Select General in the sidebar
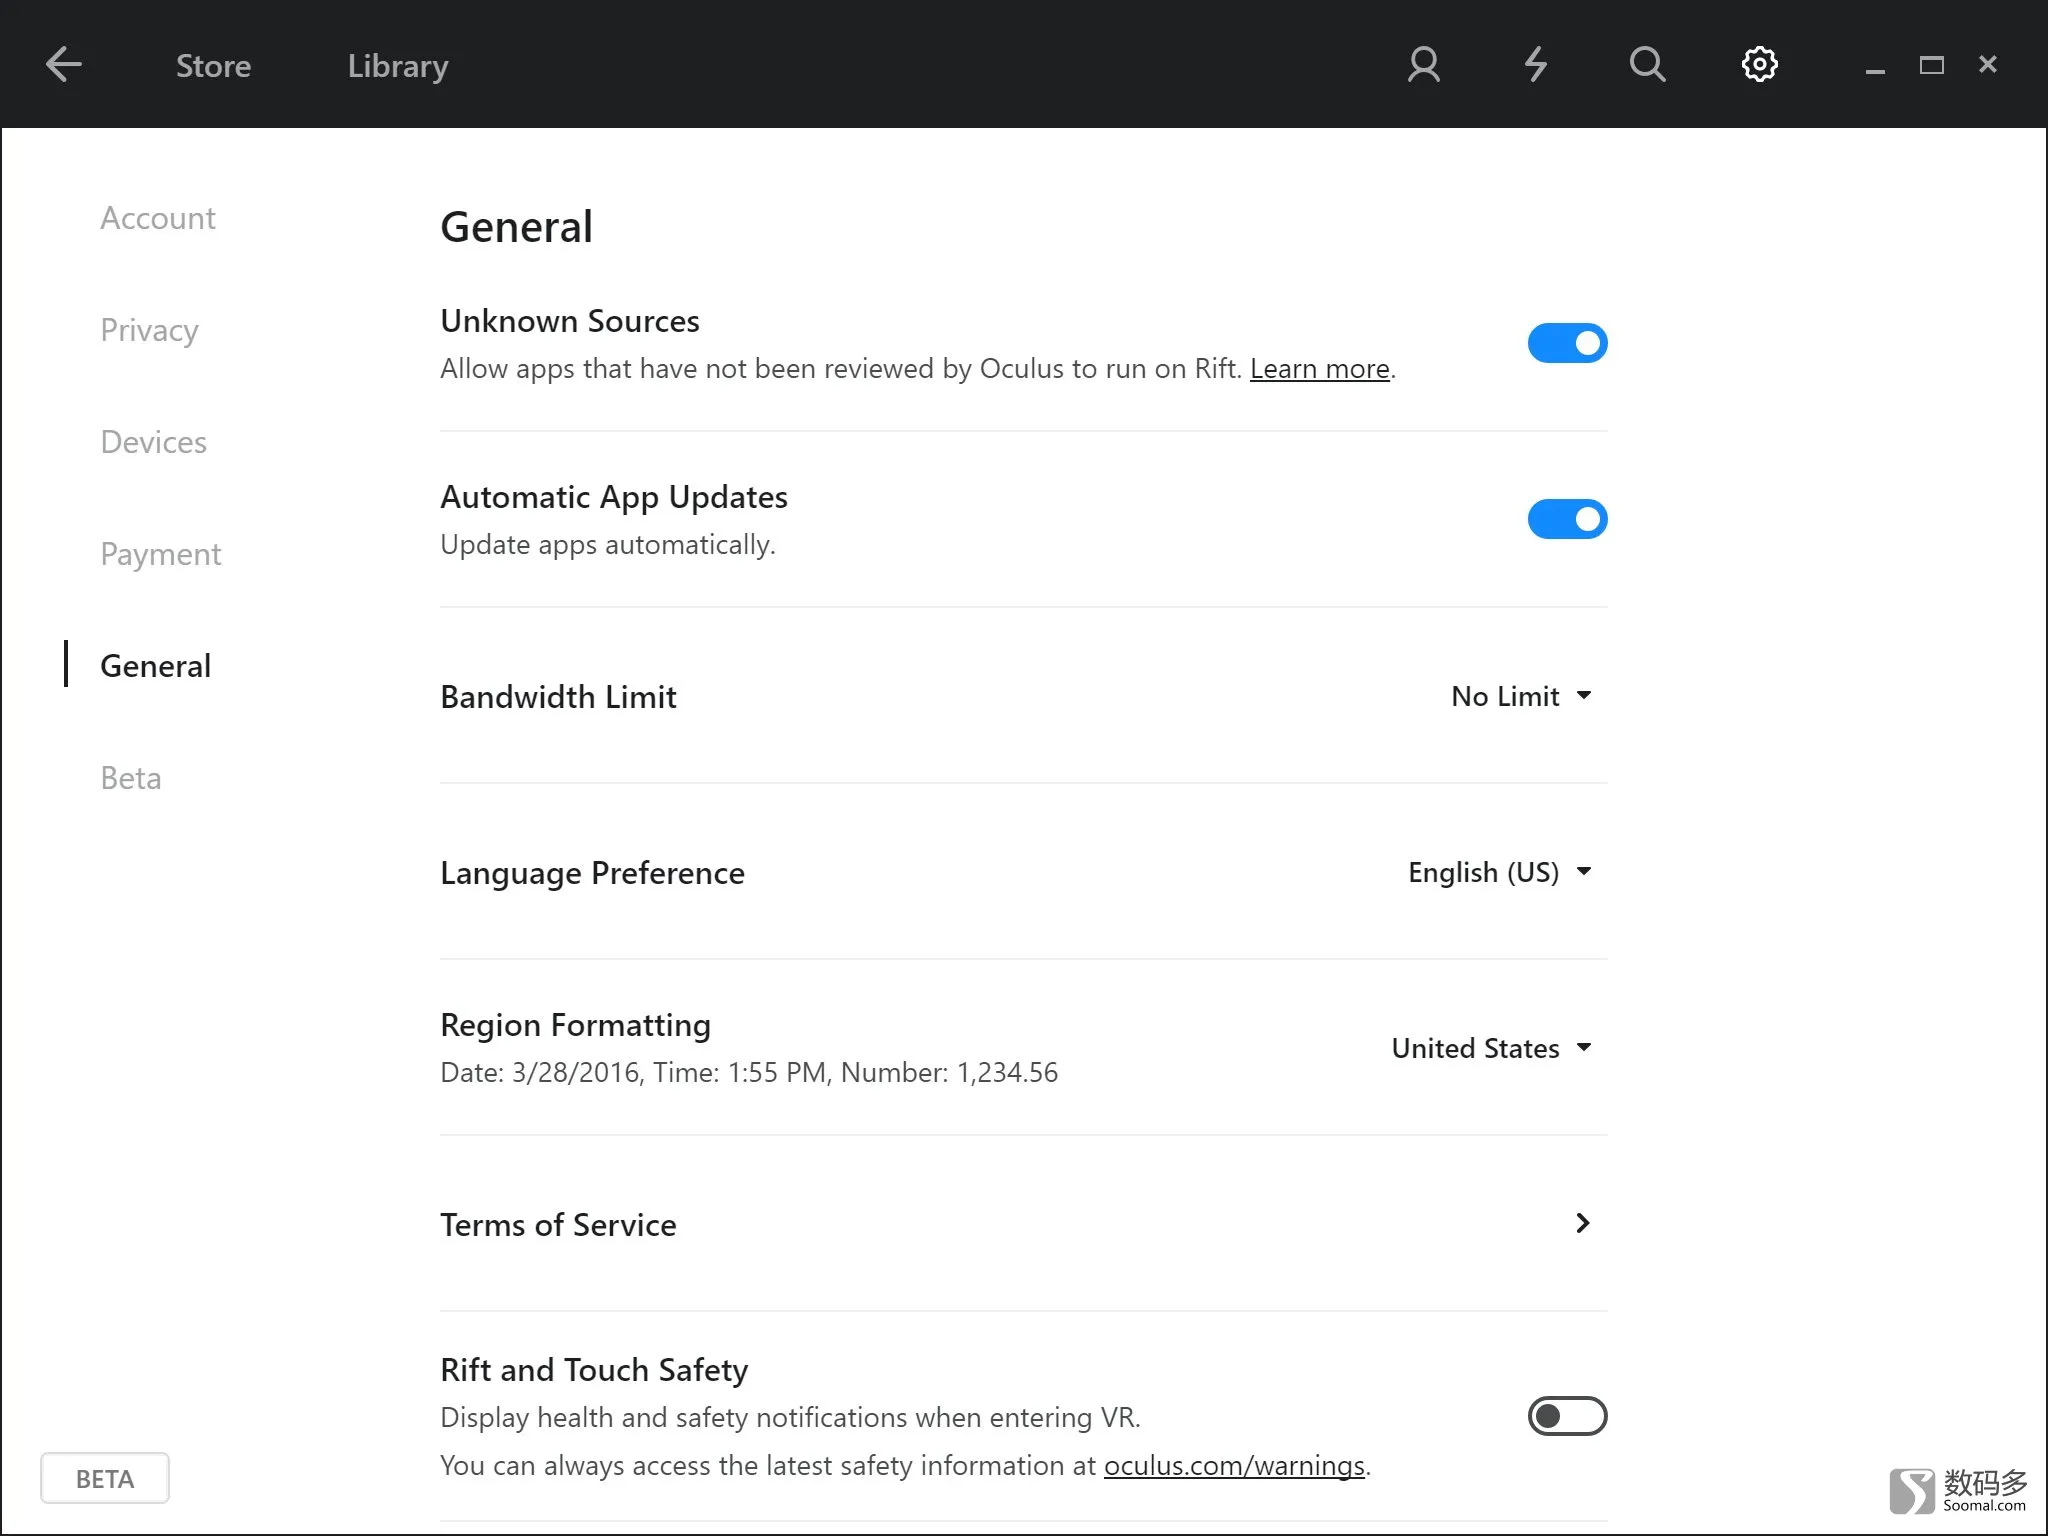Image resolution: width=2048 pixels, height=1536 pixels. [x=155, y=666]
